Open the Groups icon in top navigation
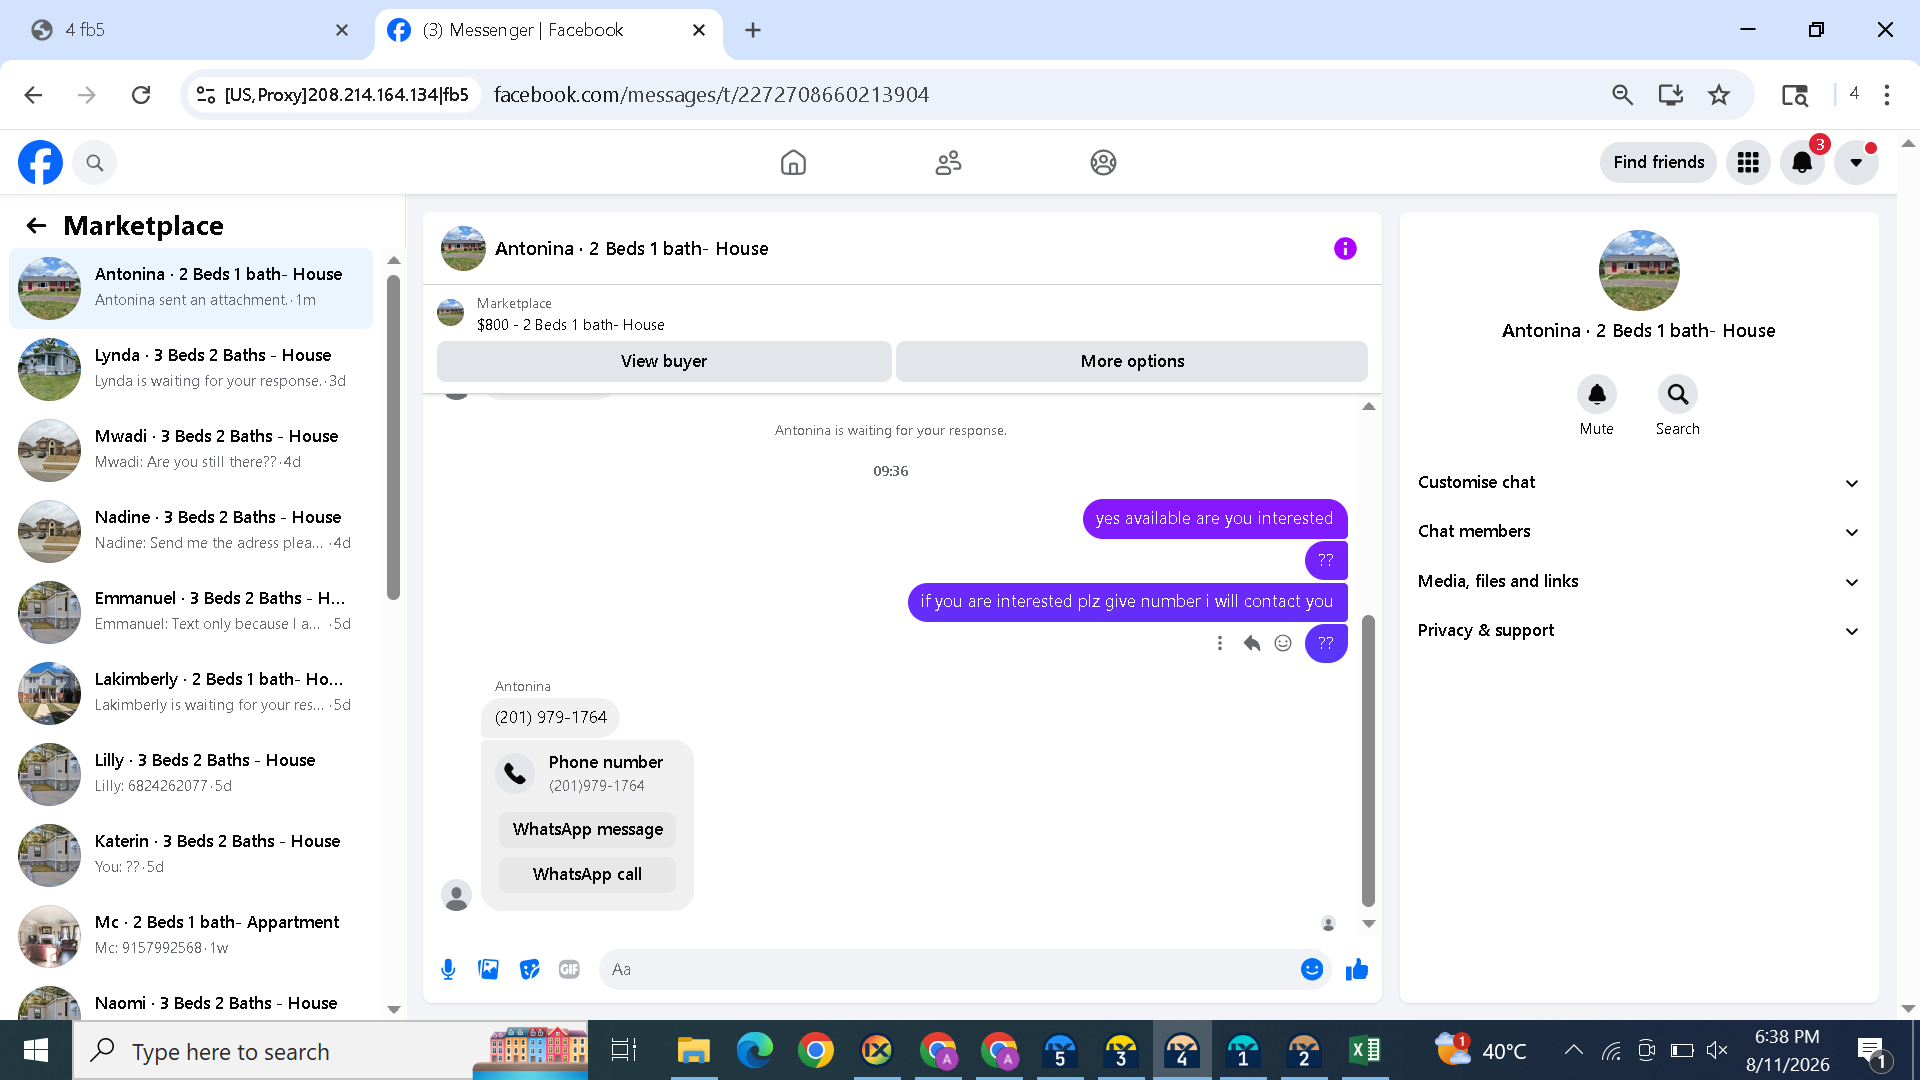The width and height of the screenshot is (1920, 1080). click(x=1103, y=162)
